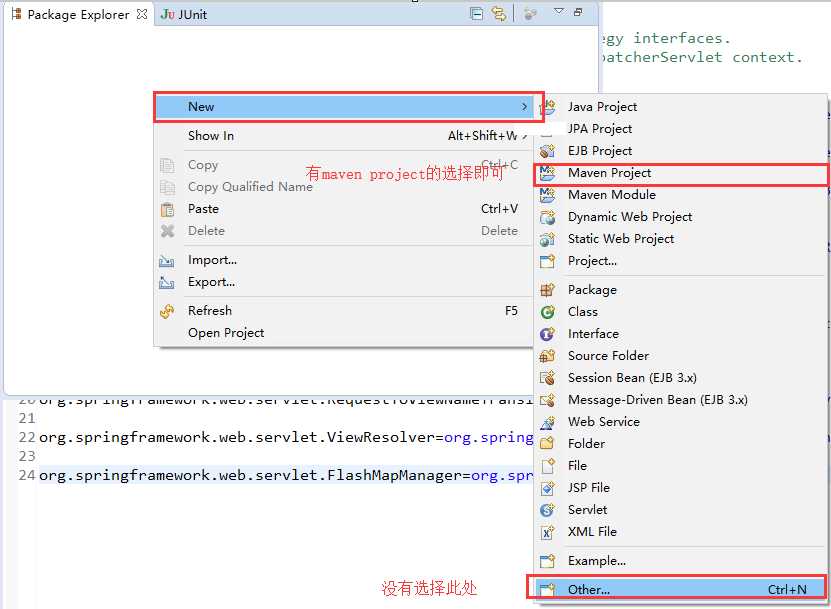The height and width of the screenshot is (609, 831).
Task: Switch to the JUnit tab
Action: point(184,14)
